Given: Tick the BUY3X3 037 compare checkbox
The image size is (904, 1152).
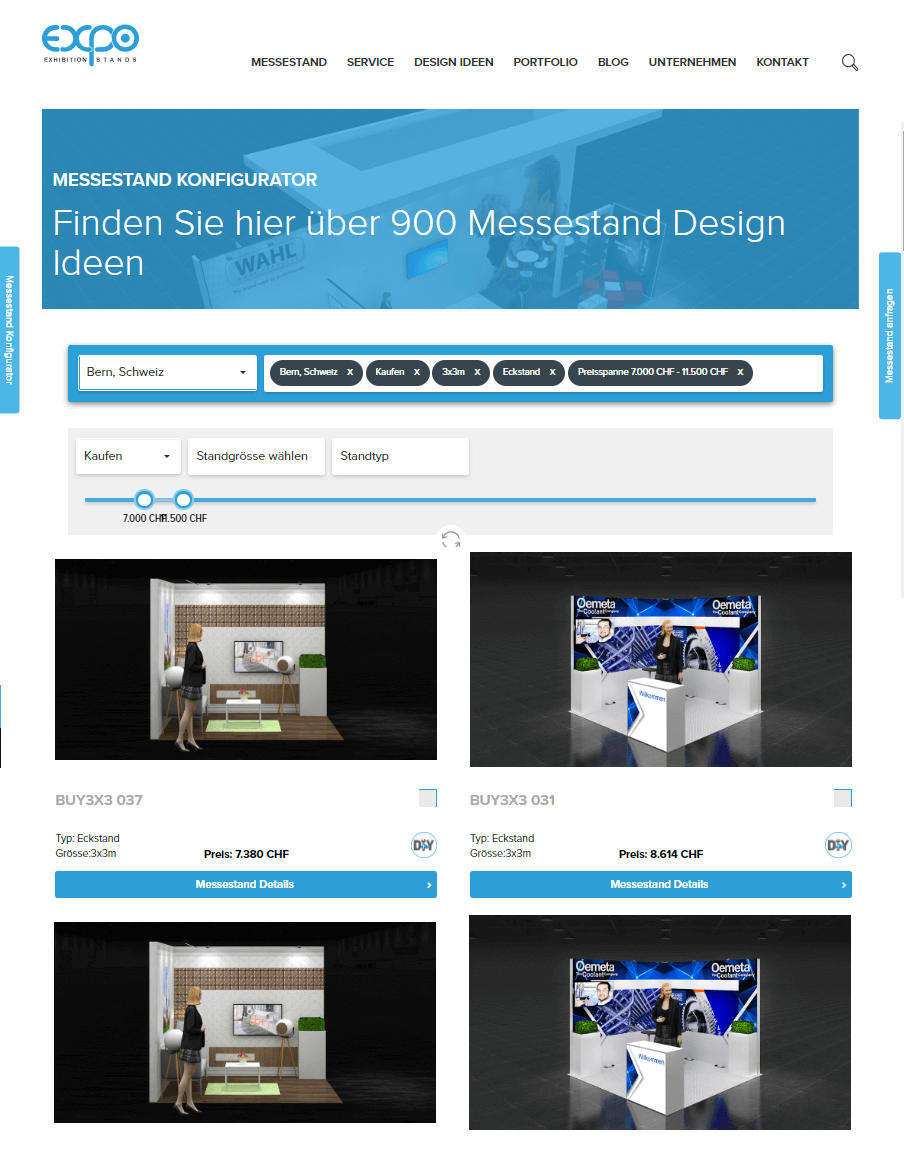Looking at the screenshot, I should 428,798.
